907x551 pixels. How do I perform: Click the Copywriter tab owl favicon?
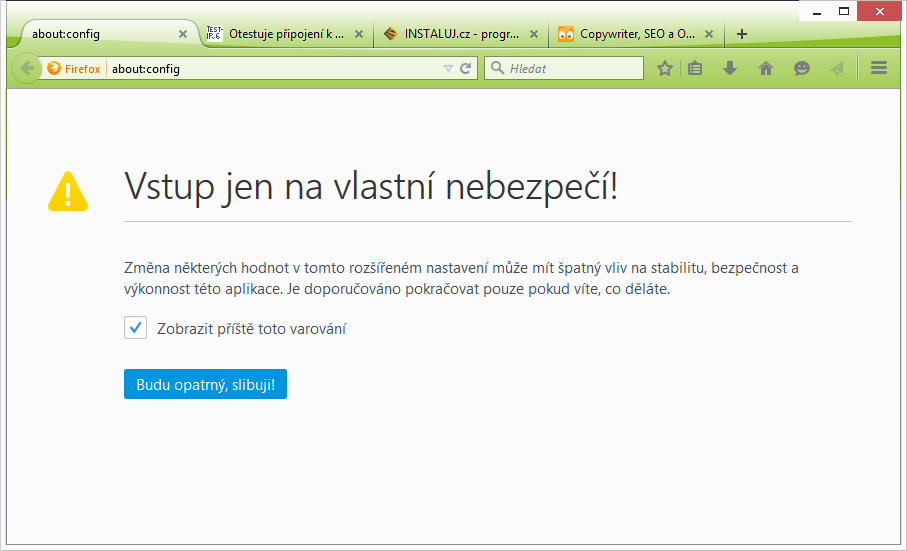click(x=566, y=34)
